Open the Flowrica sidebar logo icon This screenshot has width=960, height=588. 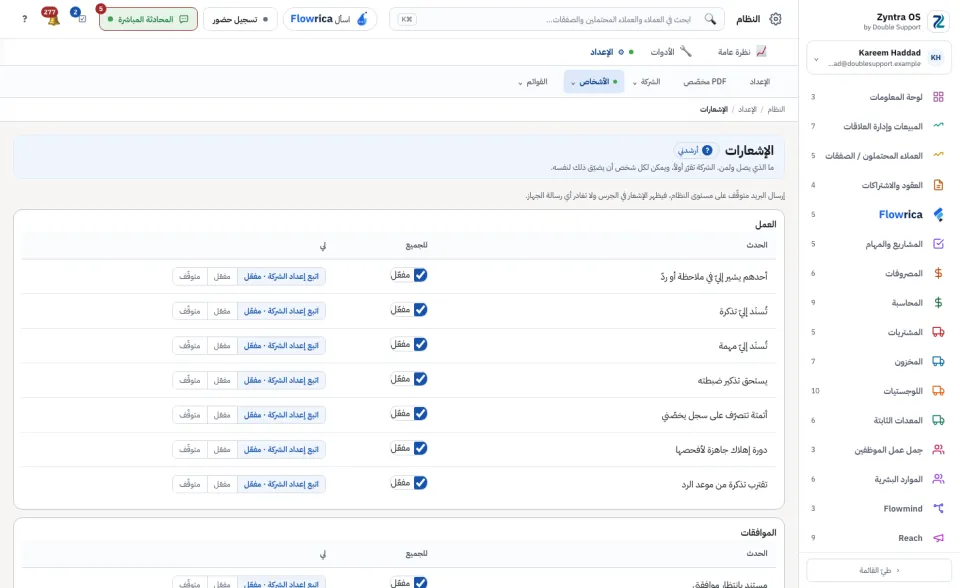coord(938,214)
